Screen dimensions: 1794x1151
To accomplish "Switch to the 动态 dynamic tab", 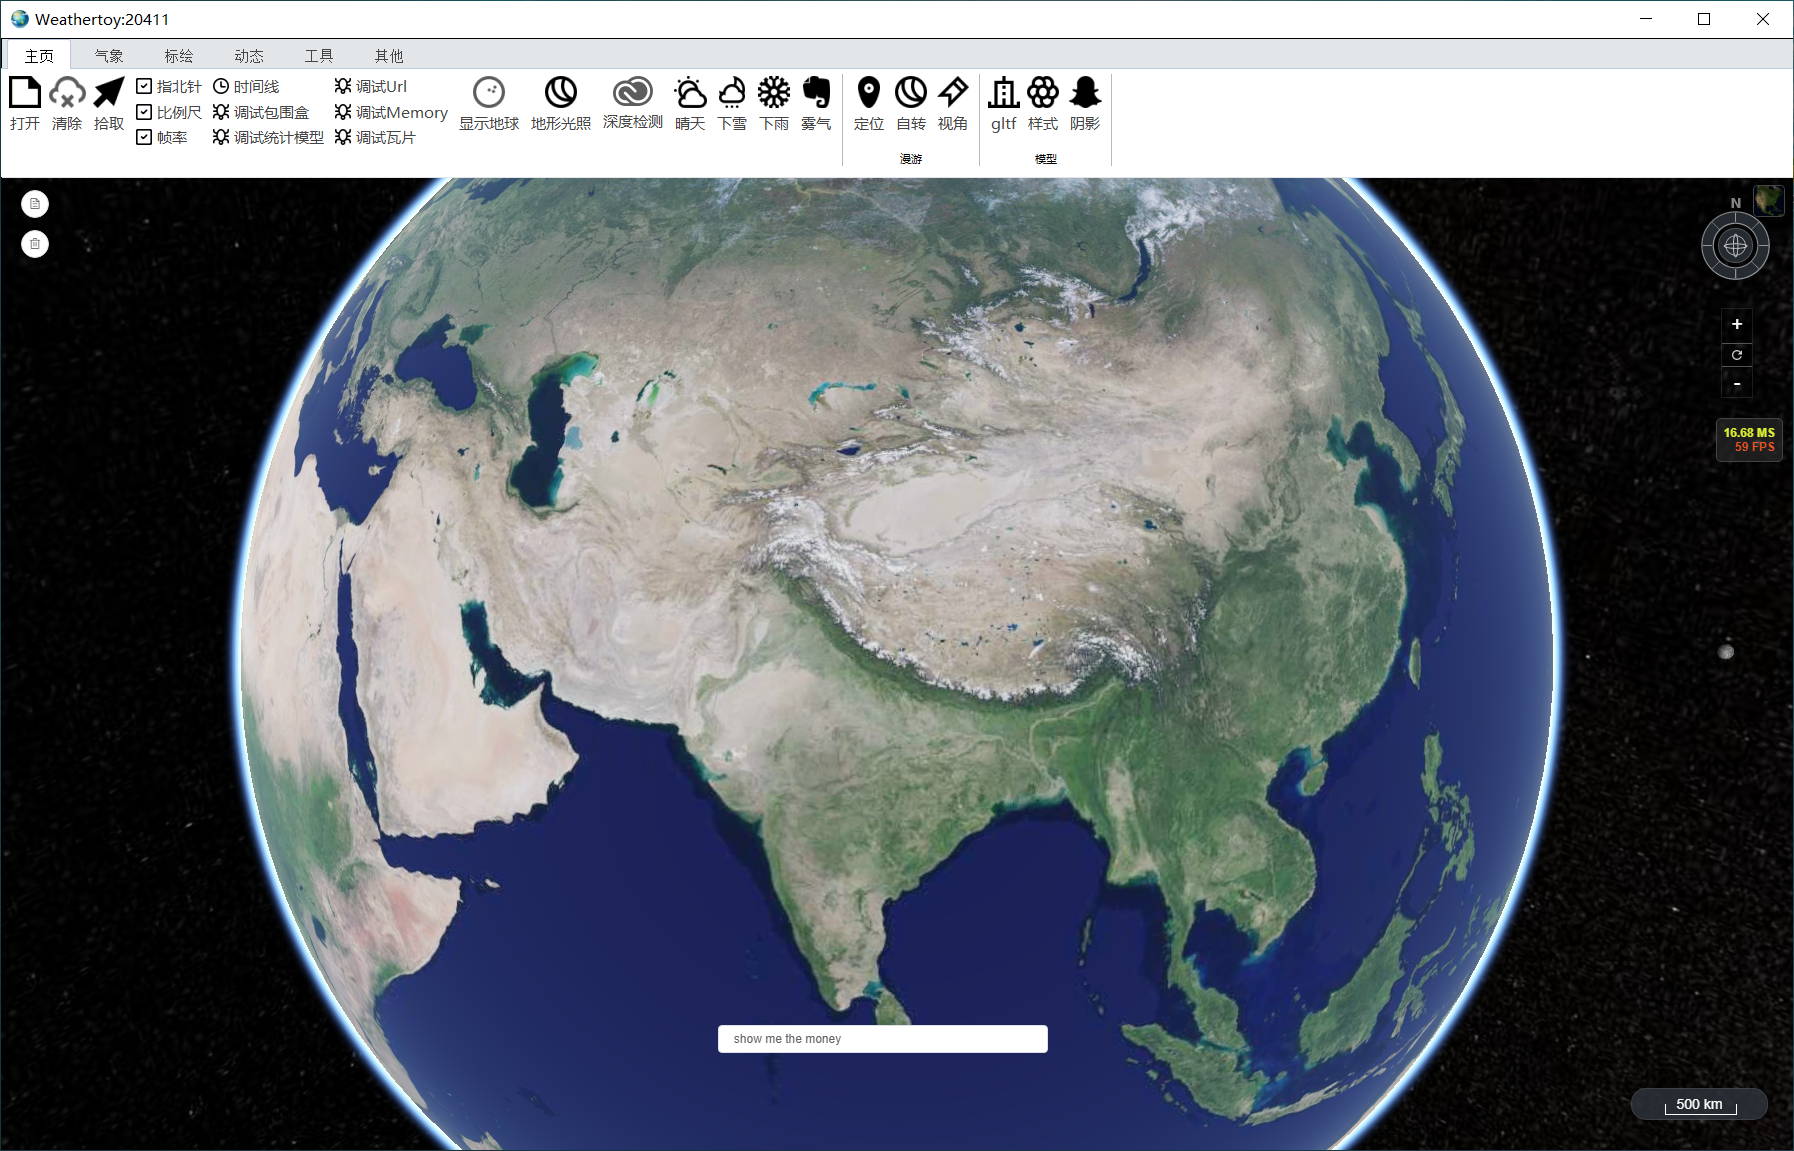I will (249, 56).
